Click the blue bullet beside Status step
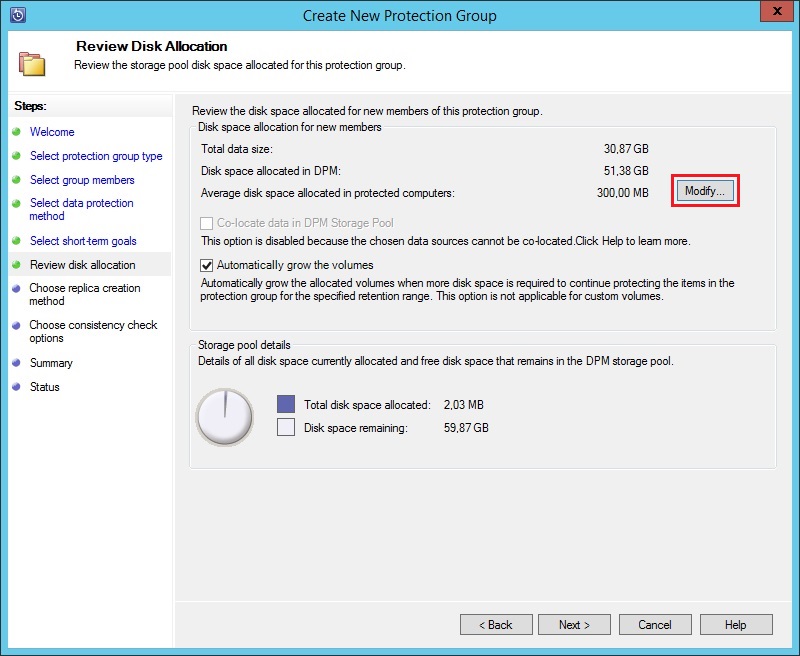 click(16, 387)
